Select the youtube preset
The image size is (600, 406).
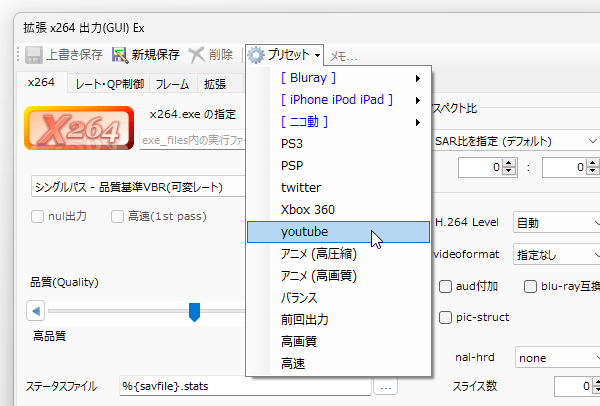coord(339,232)
